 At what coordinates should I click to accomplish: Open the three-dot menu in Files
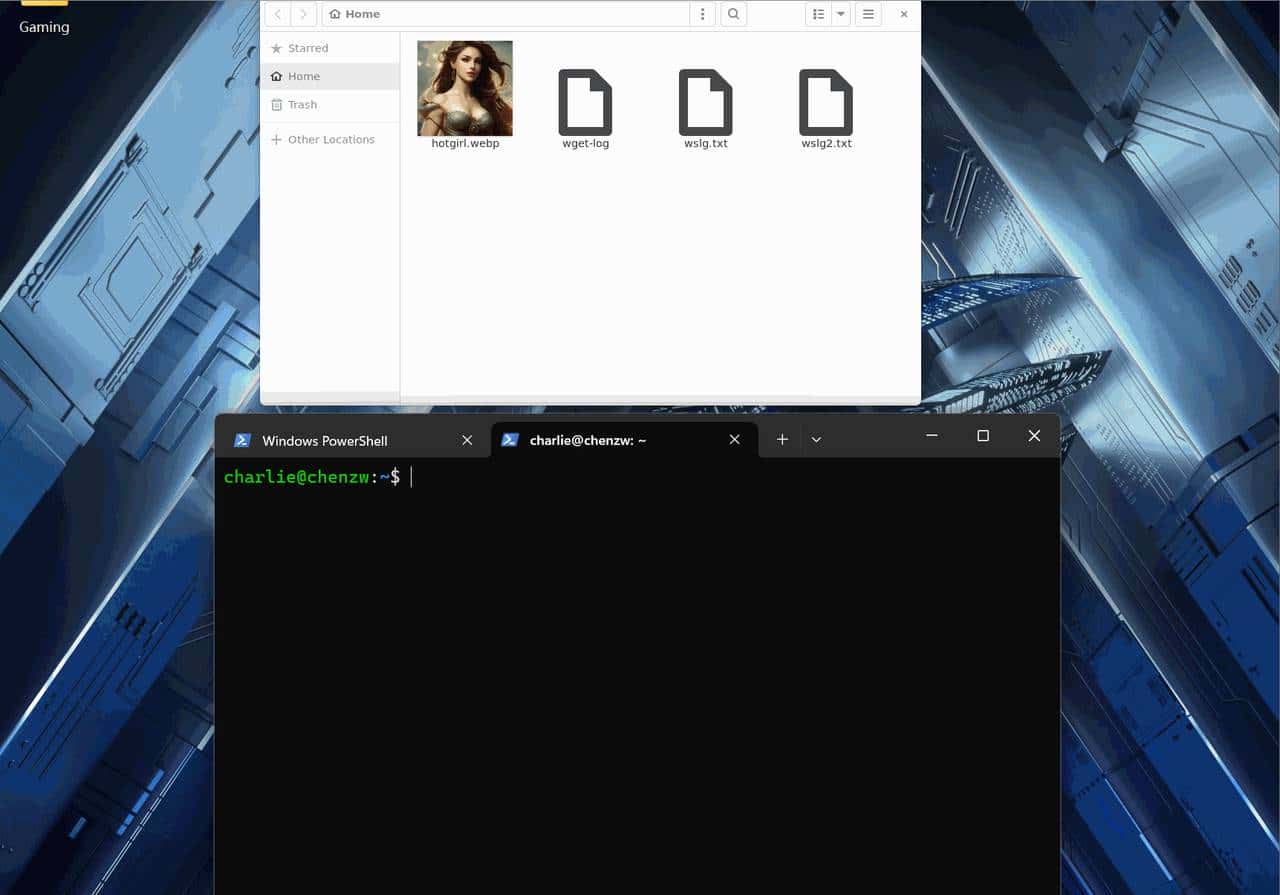tap(703, 14)
